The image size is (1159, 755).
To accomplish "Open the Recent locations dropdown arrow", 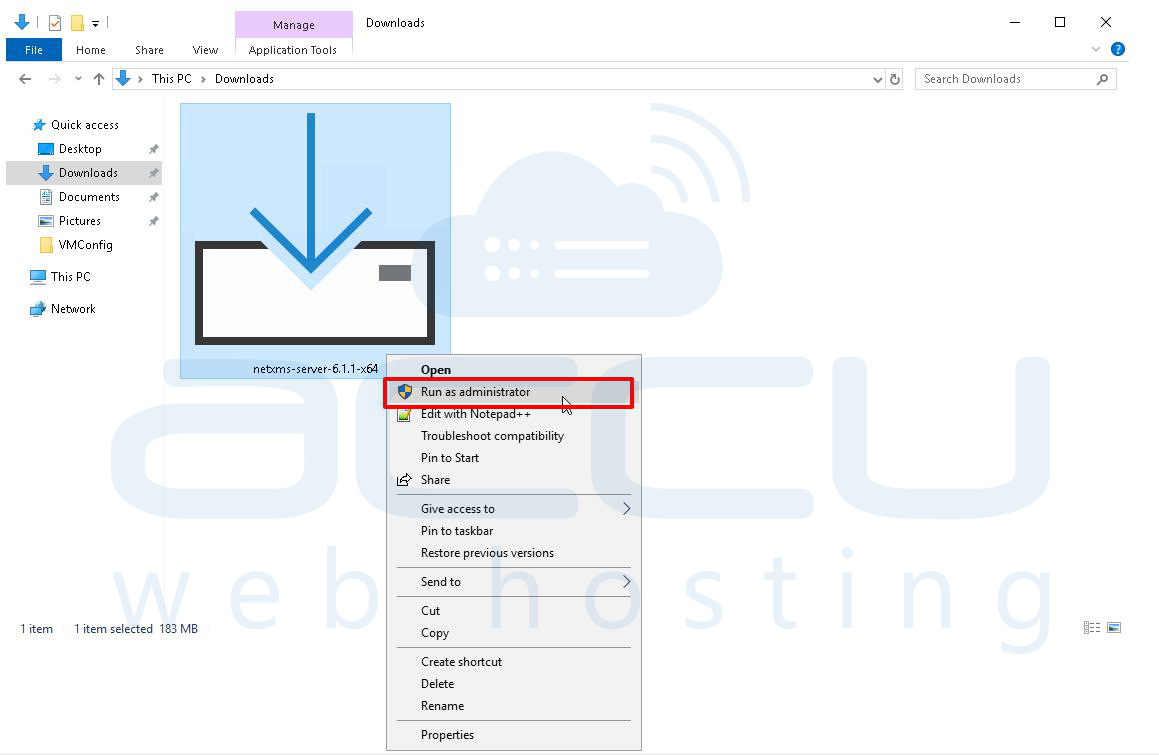I will 78,78.
